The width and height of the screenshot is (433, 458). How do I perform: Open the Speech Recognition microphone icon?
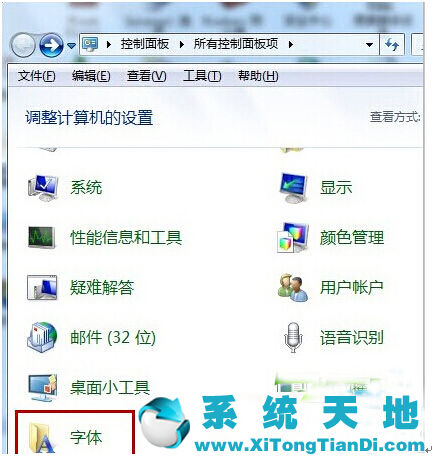pyautogui.click(x=293, y=337)
